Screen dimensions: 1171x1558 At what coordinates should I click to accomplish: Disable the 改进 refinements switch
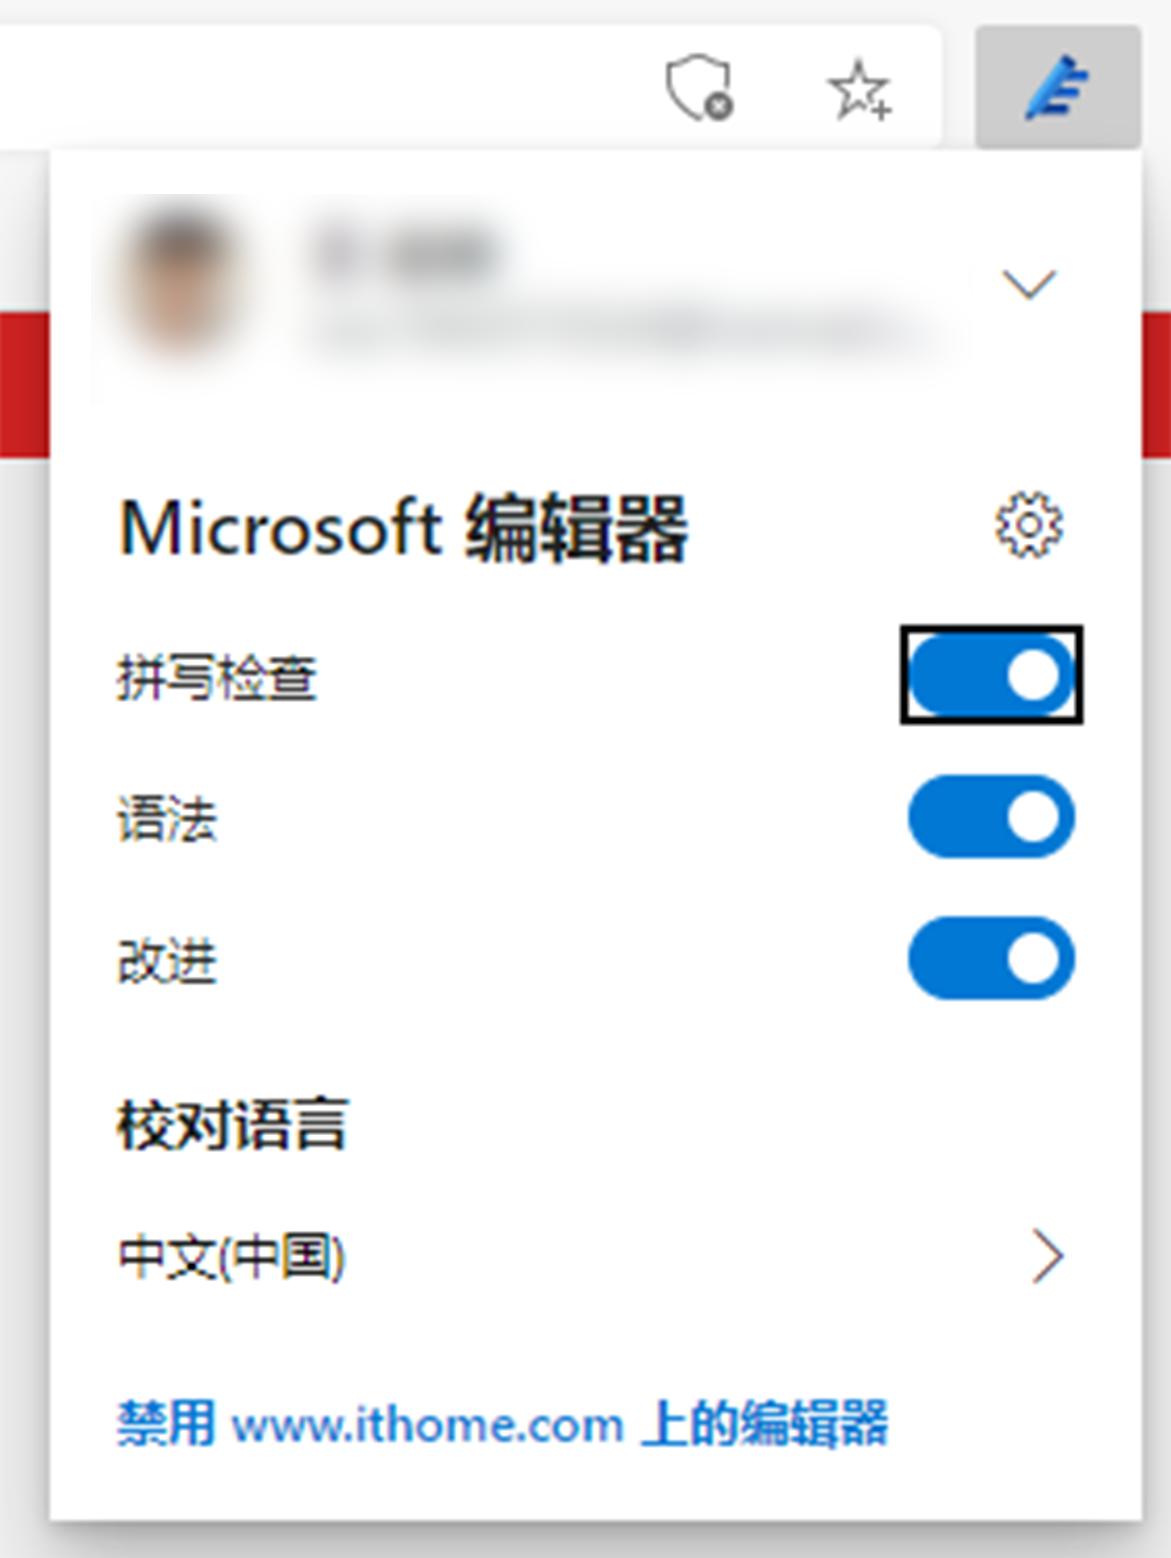pyautogui.click(x=992, y=958)
